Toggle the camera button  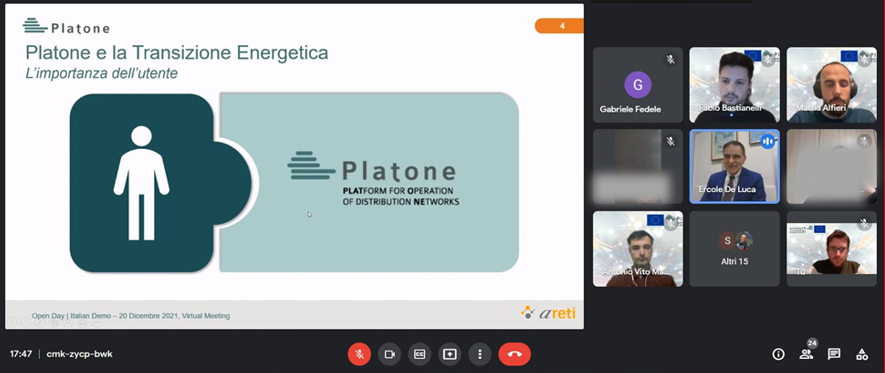pos(389,354)
